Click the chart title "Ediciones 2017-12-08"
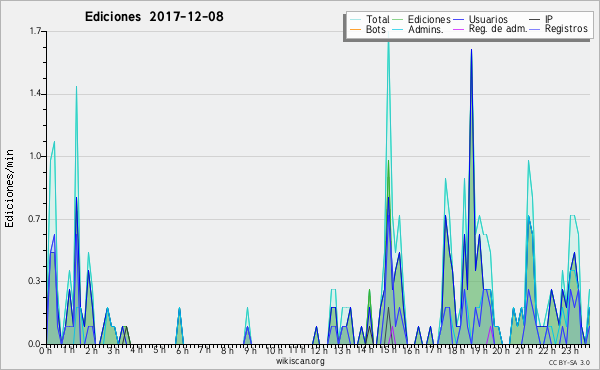The width and height of the screenshot is (600, 370). [x=154, y=17]
